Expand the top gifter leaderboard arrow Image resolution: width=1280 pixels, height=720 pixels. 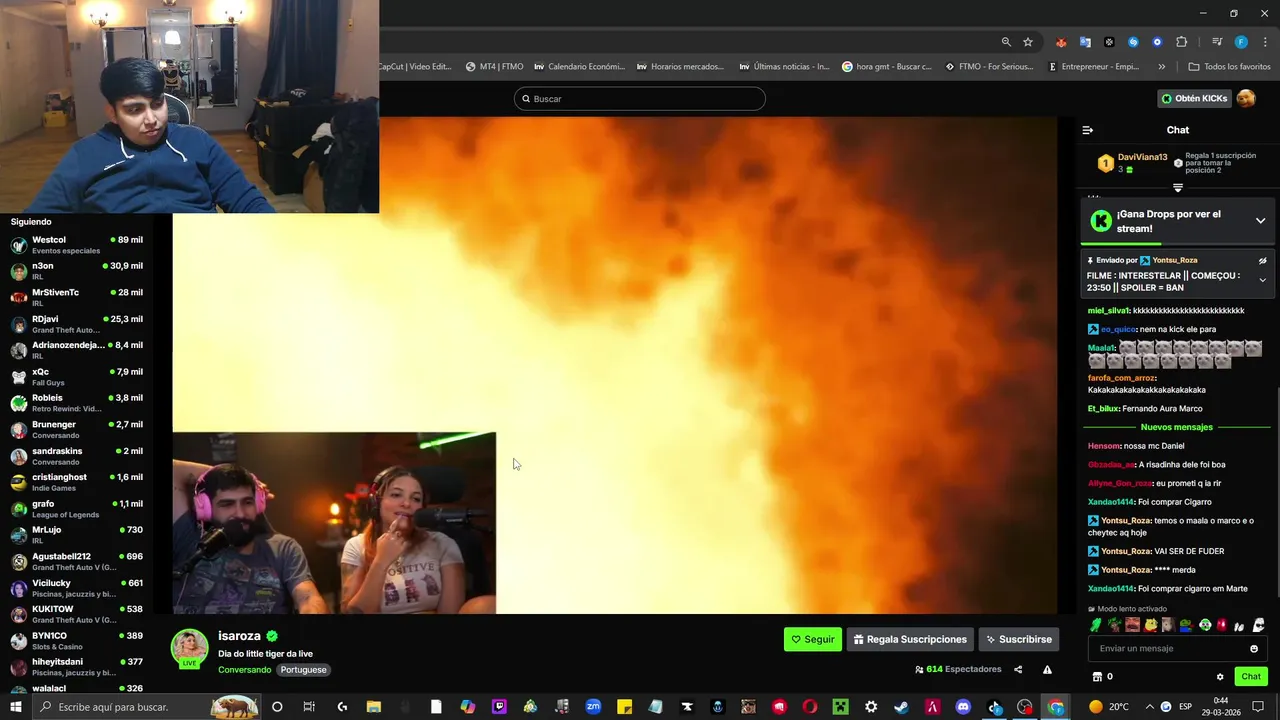click(1178, 188)
